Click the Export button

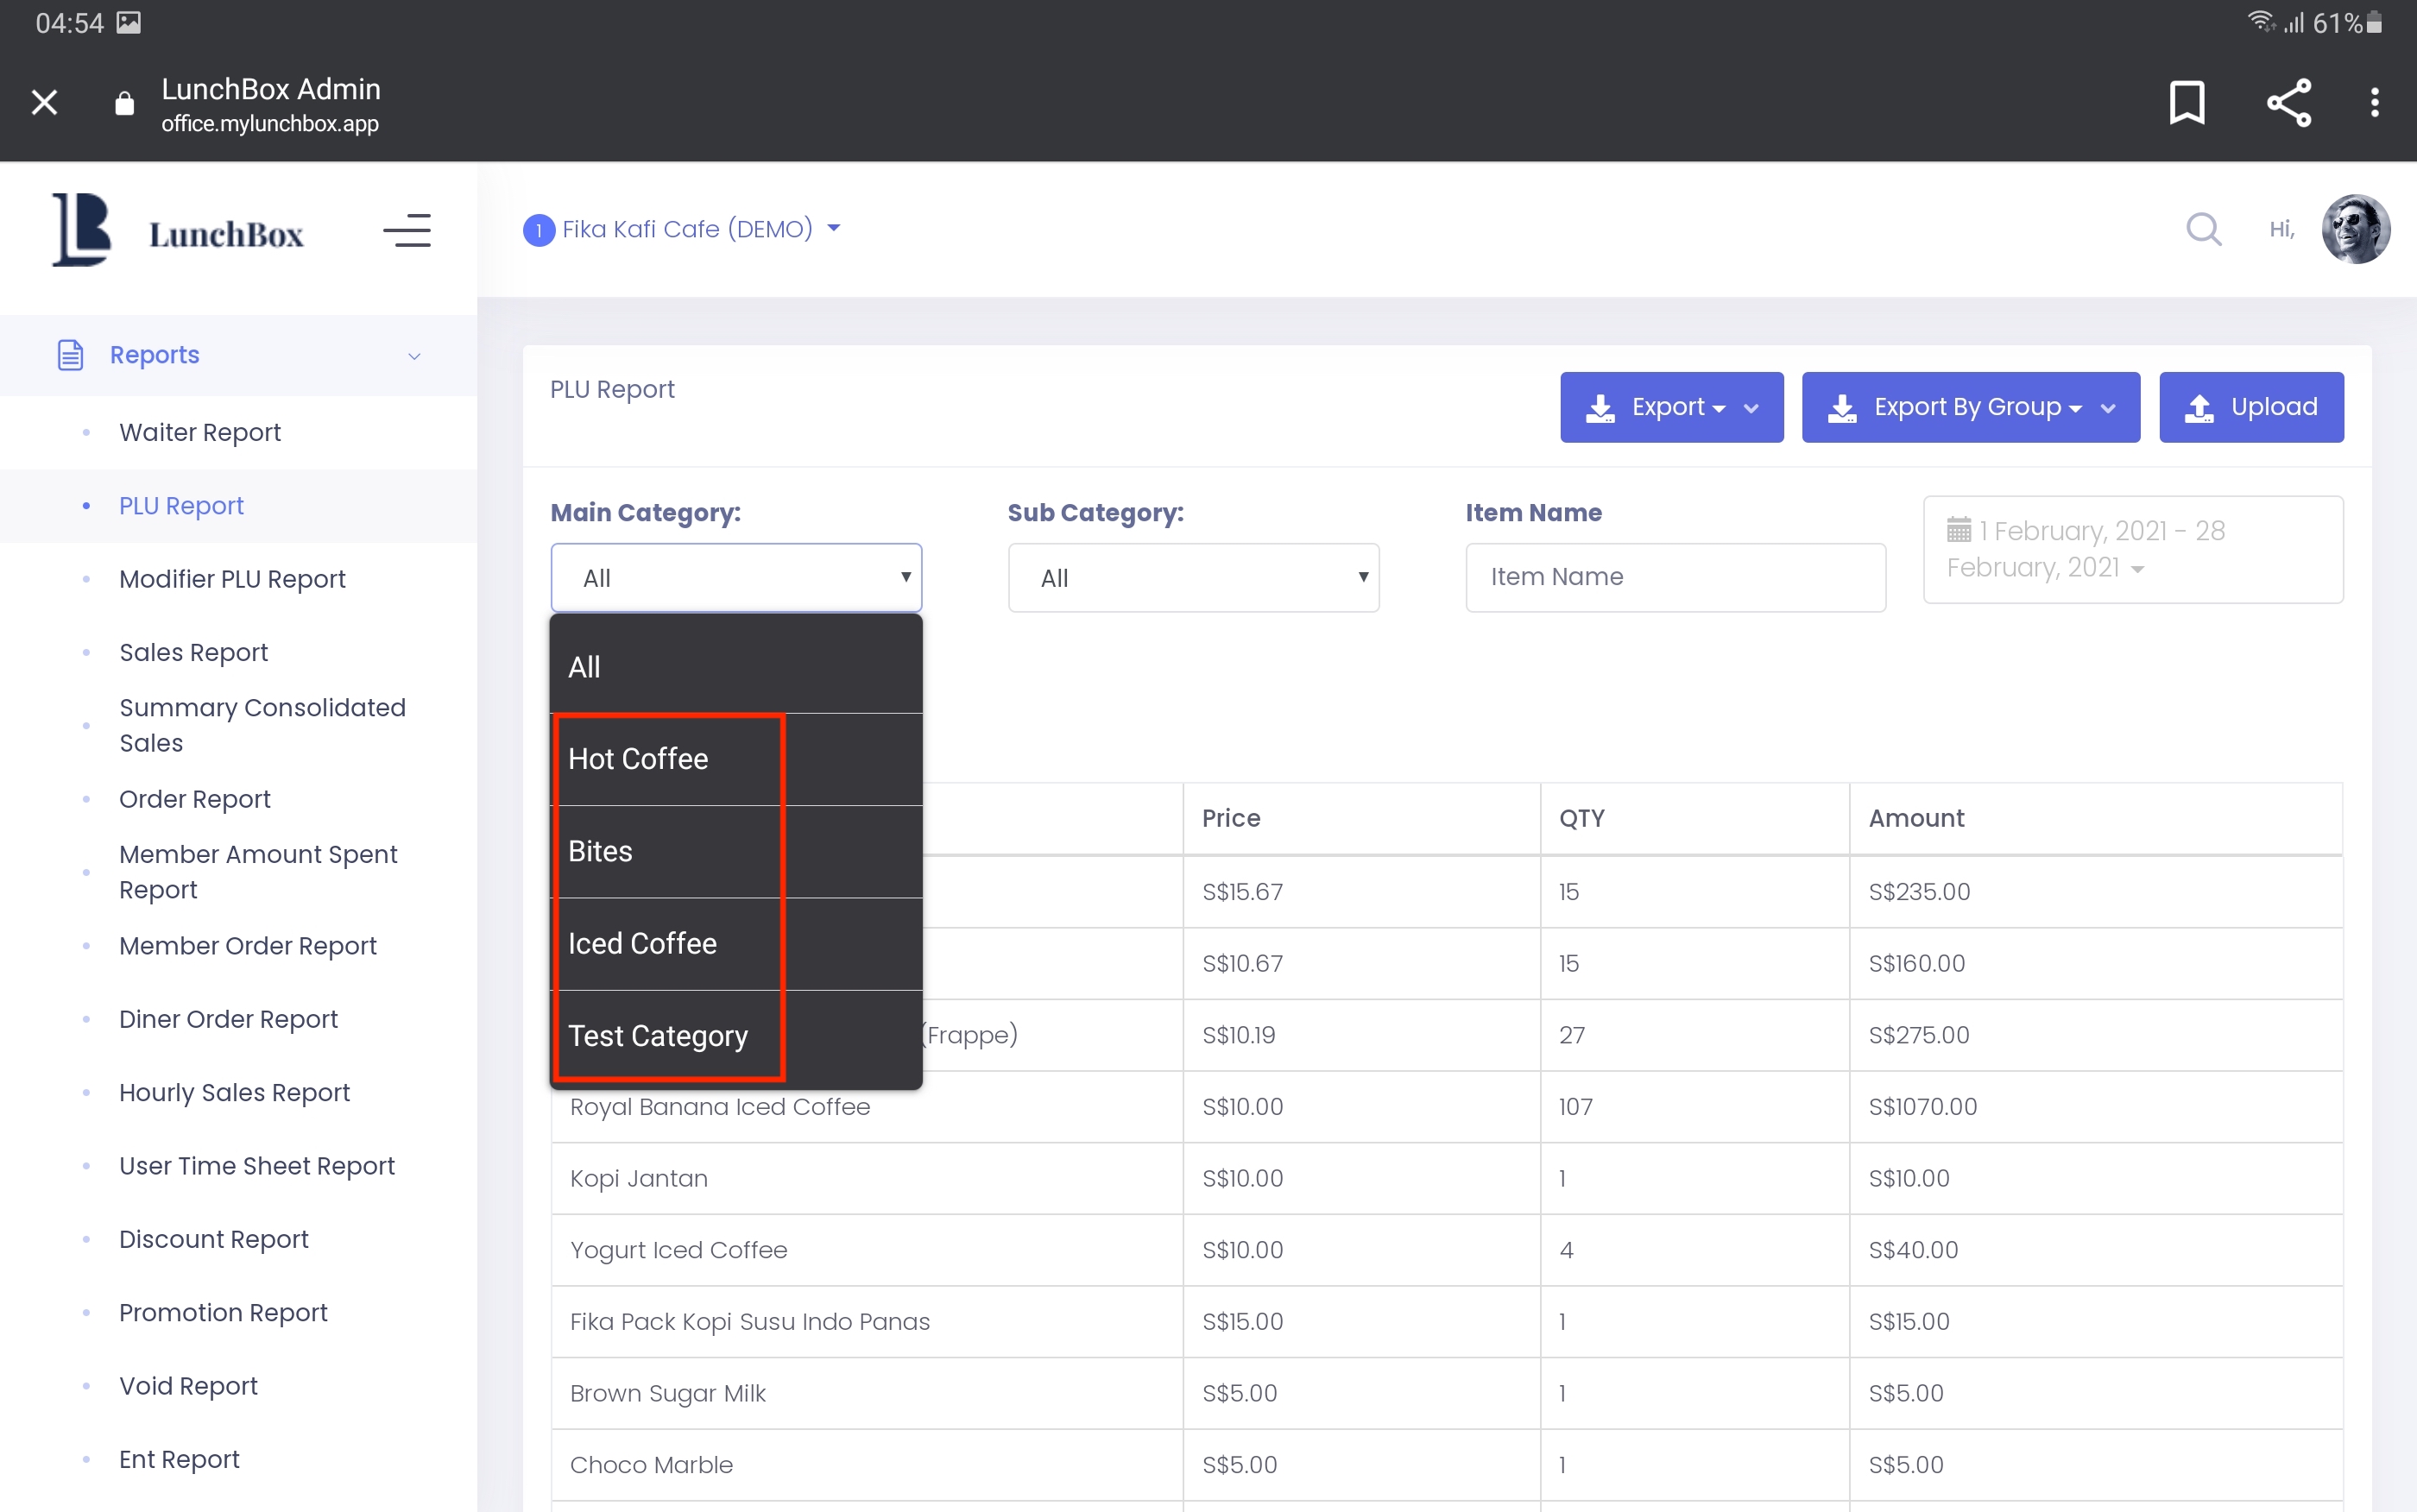pos(1671,407)
